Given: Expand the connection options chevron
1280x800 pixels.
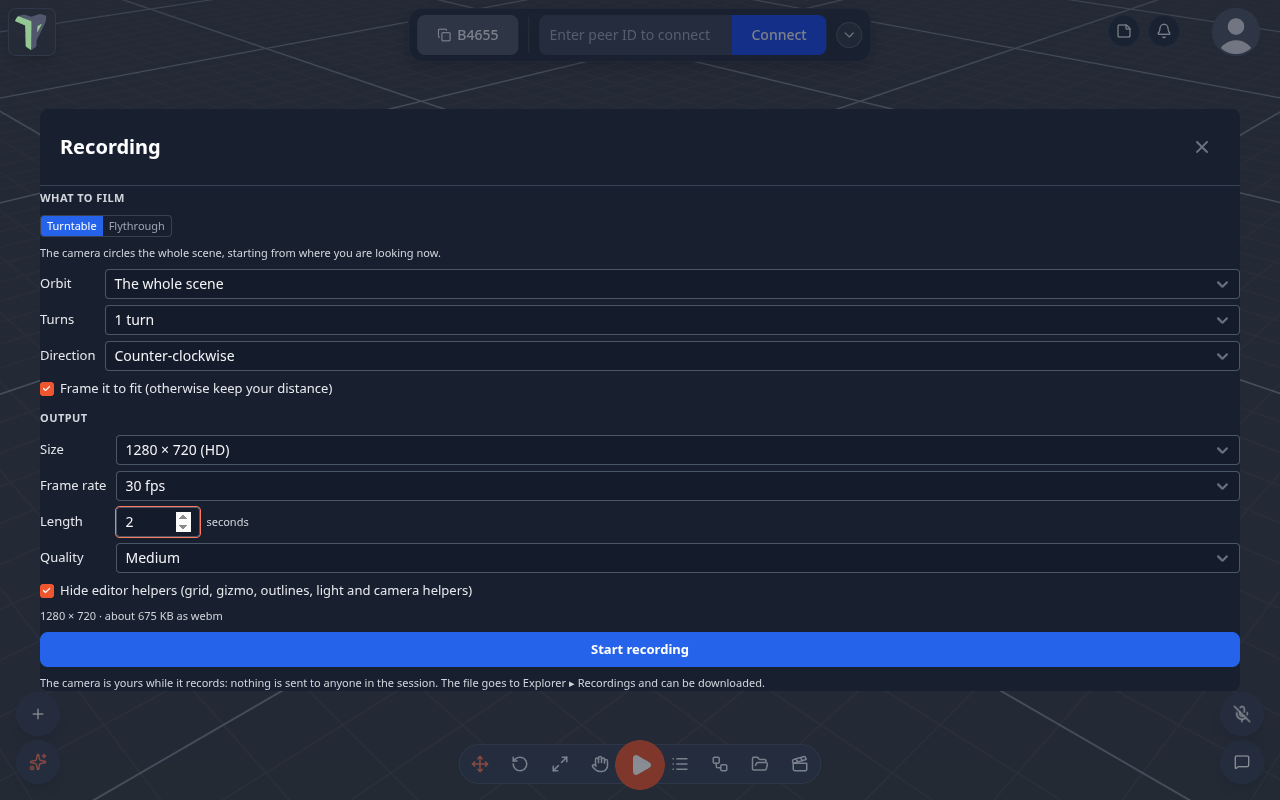Looking at the screenshot, I should 849,35.
